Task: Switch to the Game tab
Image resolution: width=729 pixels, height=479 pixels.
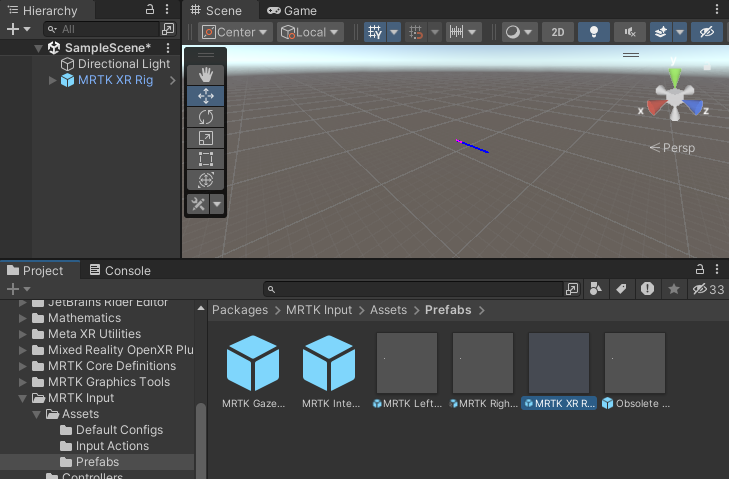Action: click(292, 10)
